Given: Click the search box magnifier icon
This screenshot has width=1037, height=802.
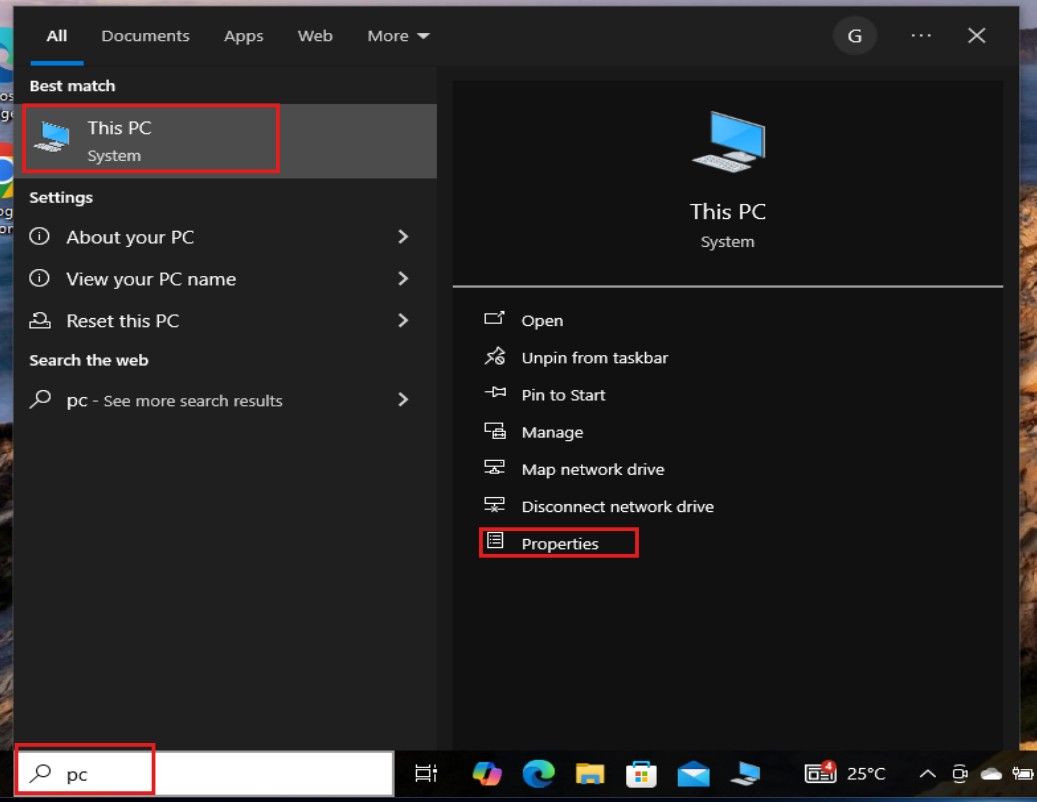Looking at the screenshot, I should coord(40,772).
